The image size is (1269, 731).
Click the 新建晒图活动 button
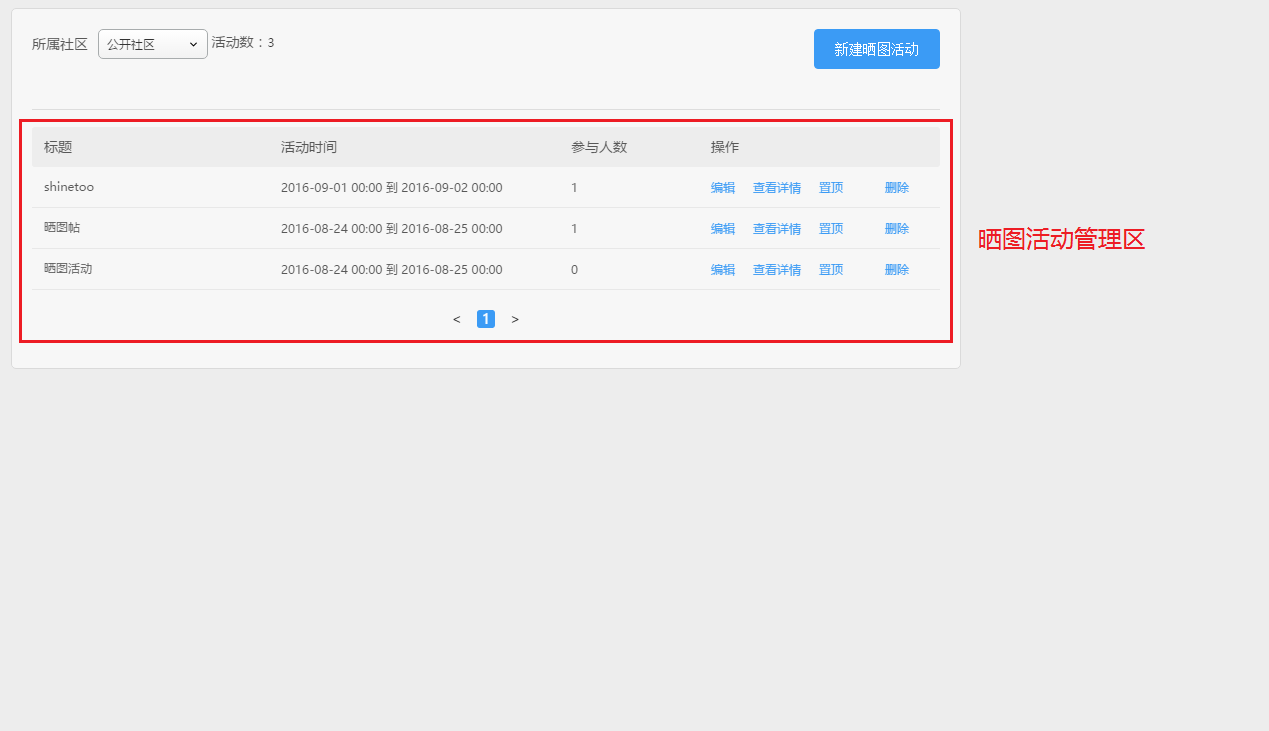coord(876,49)
